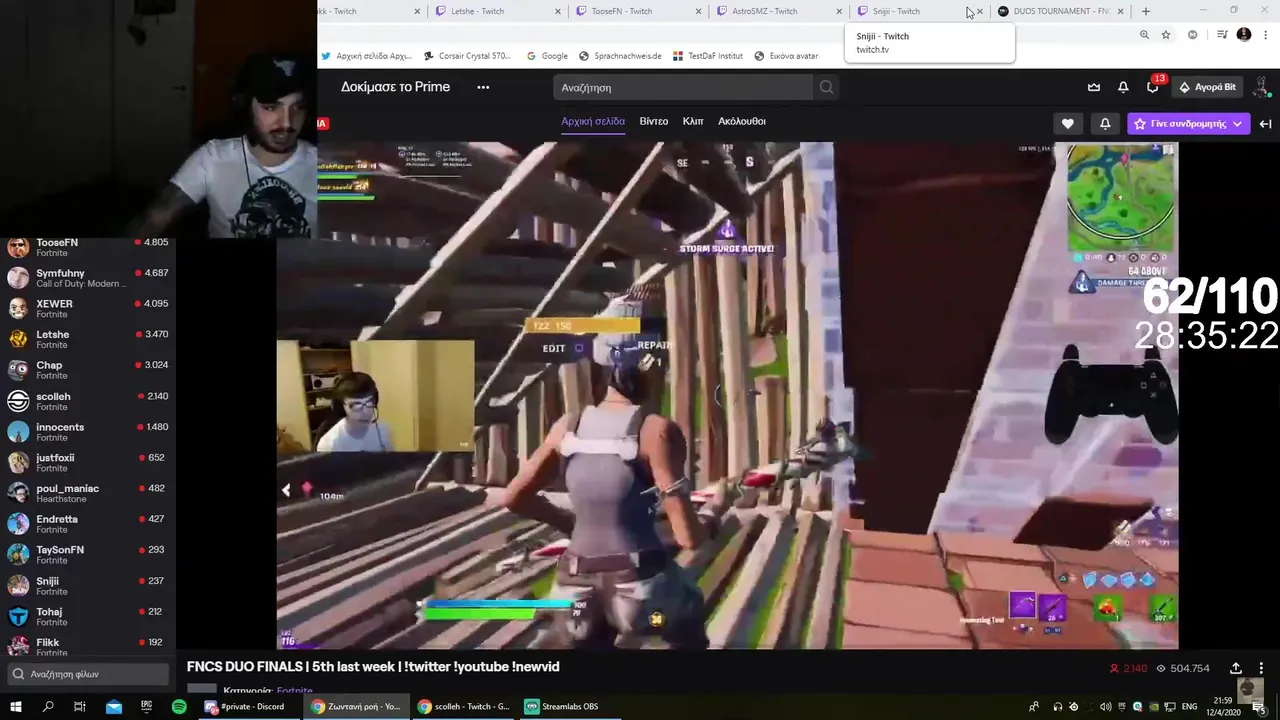This screenshot has height=720, width=1280.
Task: Open the Corsair Crystal 570 bookmark
Action: [x=469, y=56]
